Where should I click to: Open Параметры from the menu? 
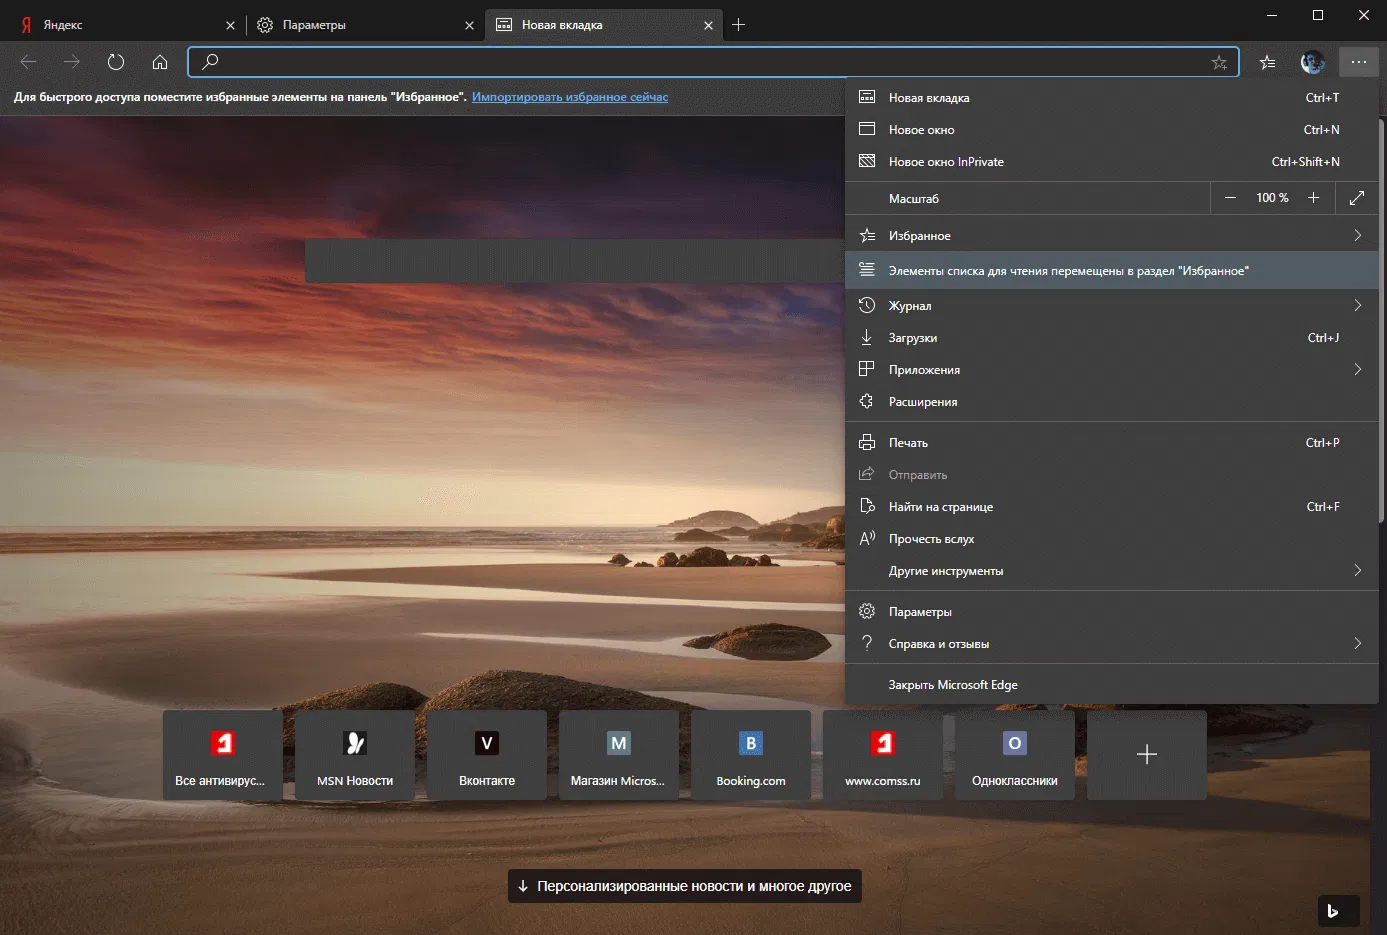coord(920,612)
